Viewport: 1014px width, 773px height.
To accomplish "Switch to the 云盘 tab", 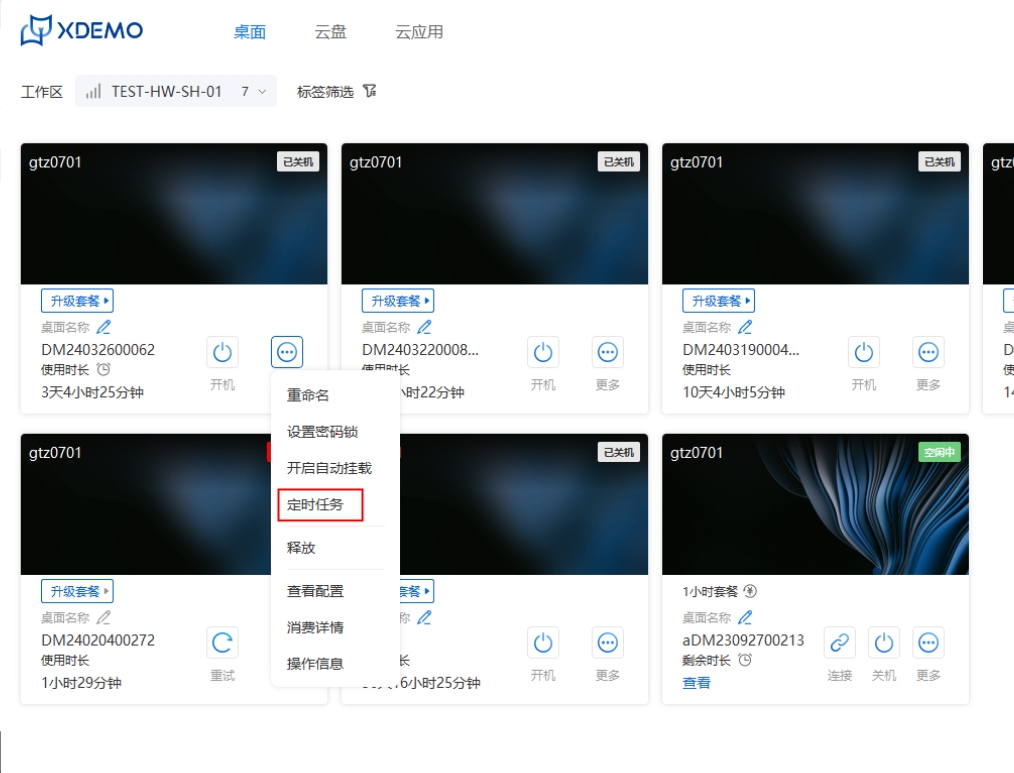I will tap(331, 32).
